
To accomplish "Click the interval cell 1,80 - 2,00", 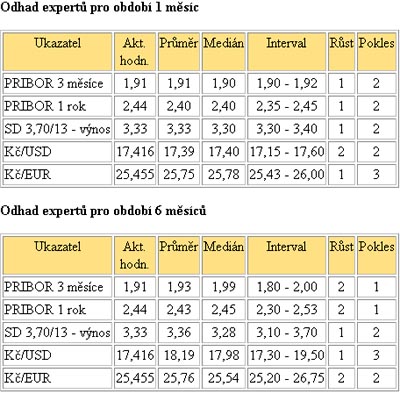I will coord(286,287).
